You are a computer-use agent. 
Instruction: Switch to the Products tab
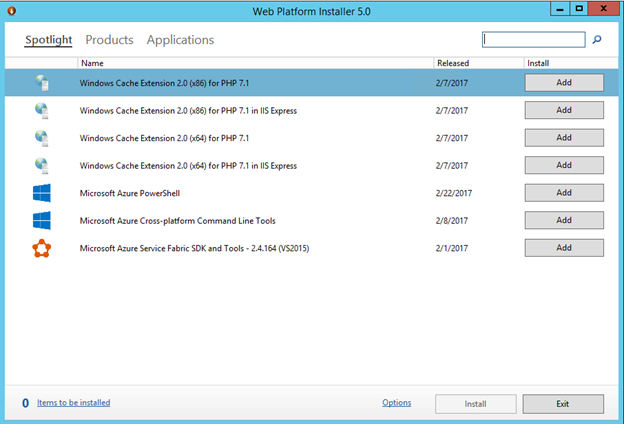[x=109, y=40]
